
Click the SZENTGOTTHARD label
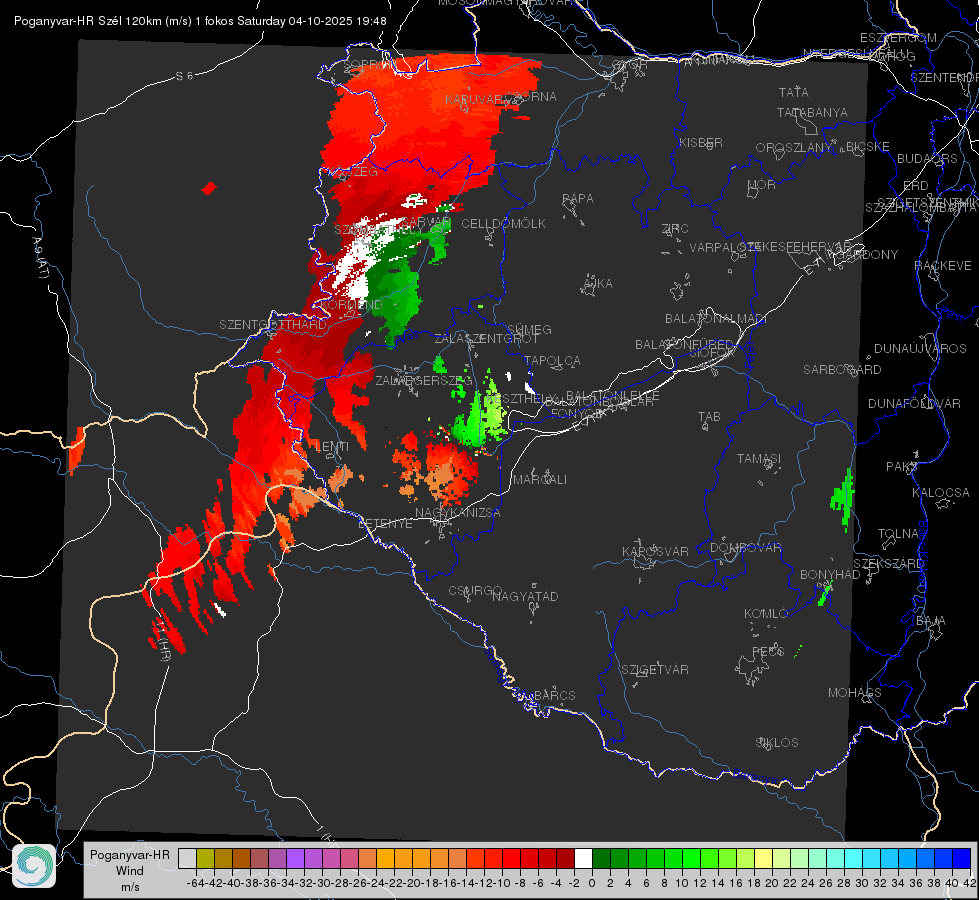point(273,325)
